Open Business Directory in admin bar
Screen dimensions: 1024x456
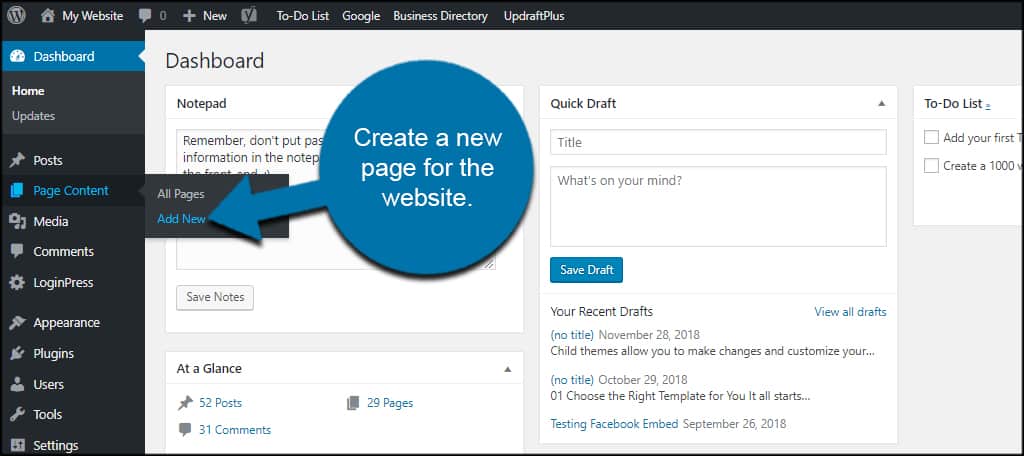tap(440, 16)
